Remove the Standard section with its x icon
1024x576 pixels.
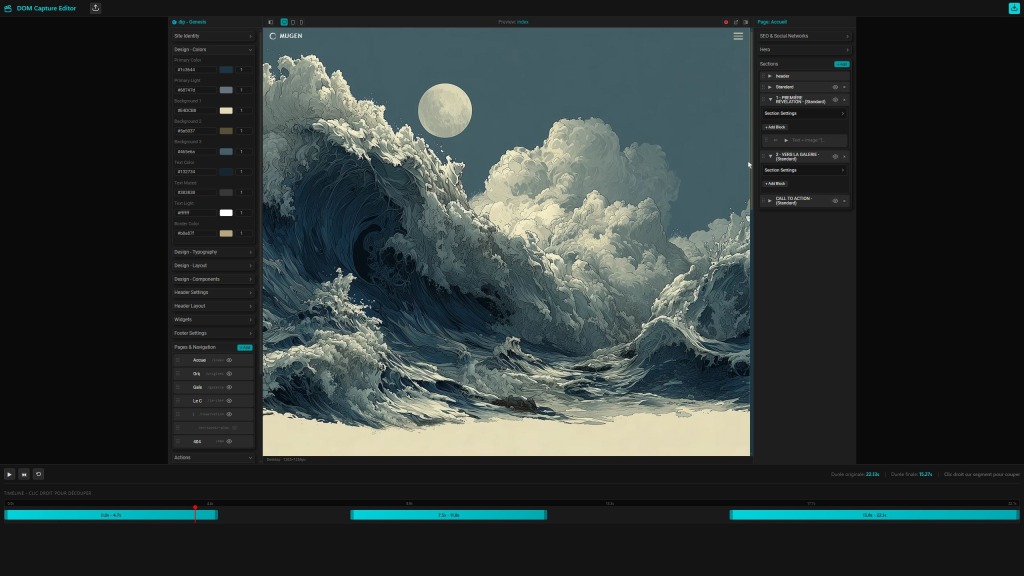(845, 87)
